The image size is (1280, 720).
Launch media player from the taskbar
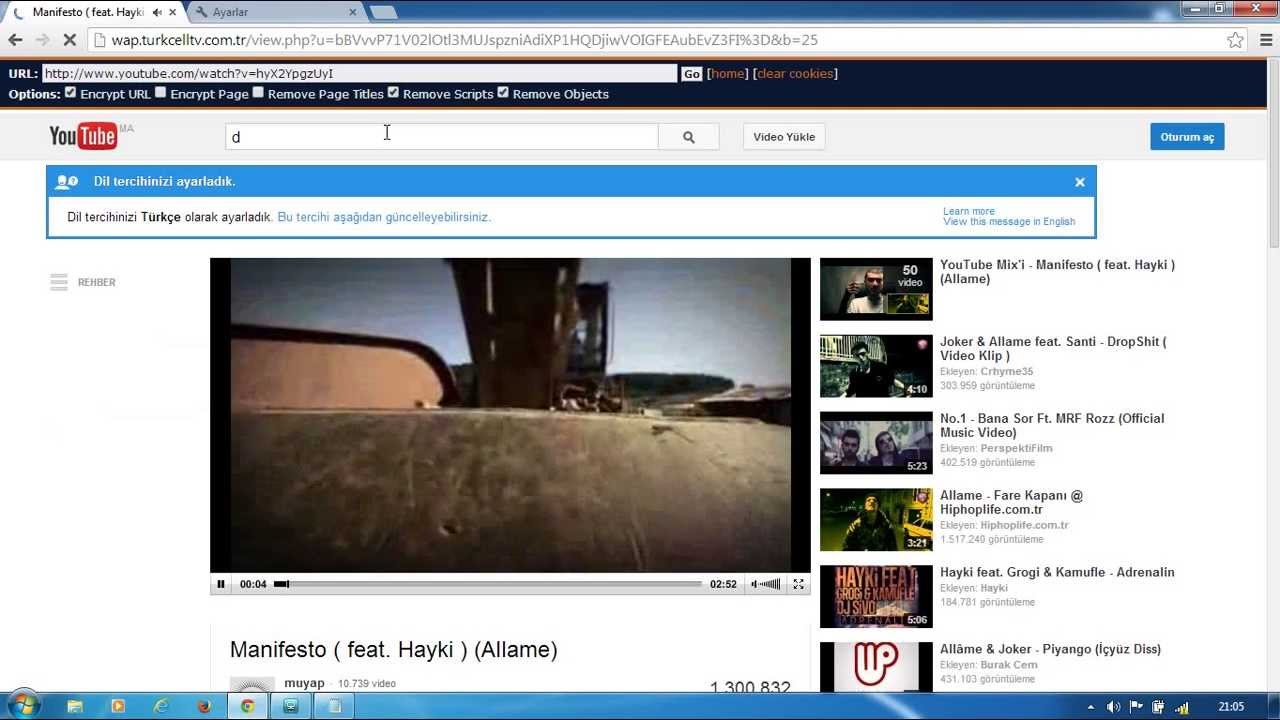click(118, 706)
